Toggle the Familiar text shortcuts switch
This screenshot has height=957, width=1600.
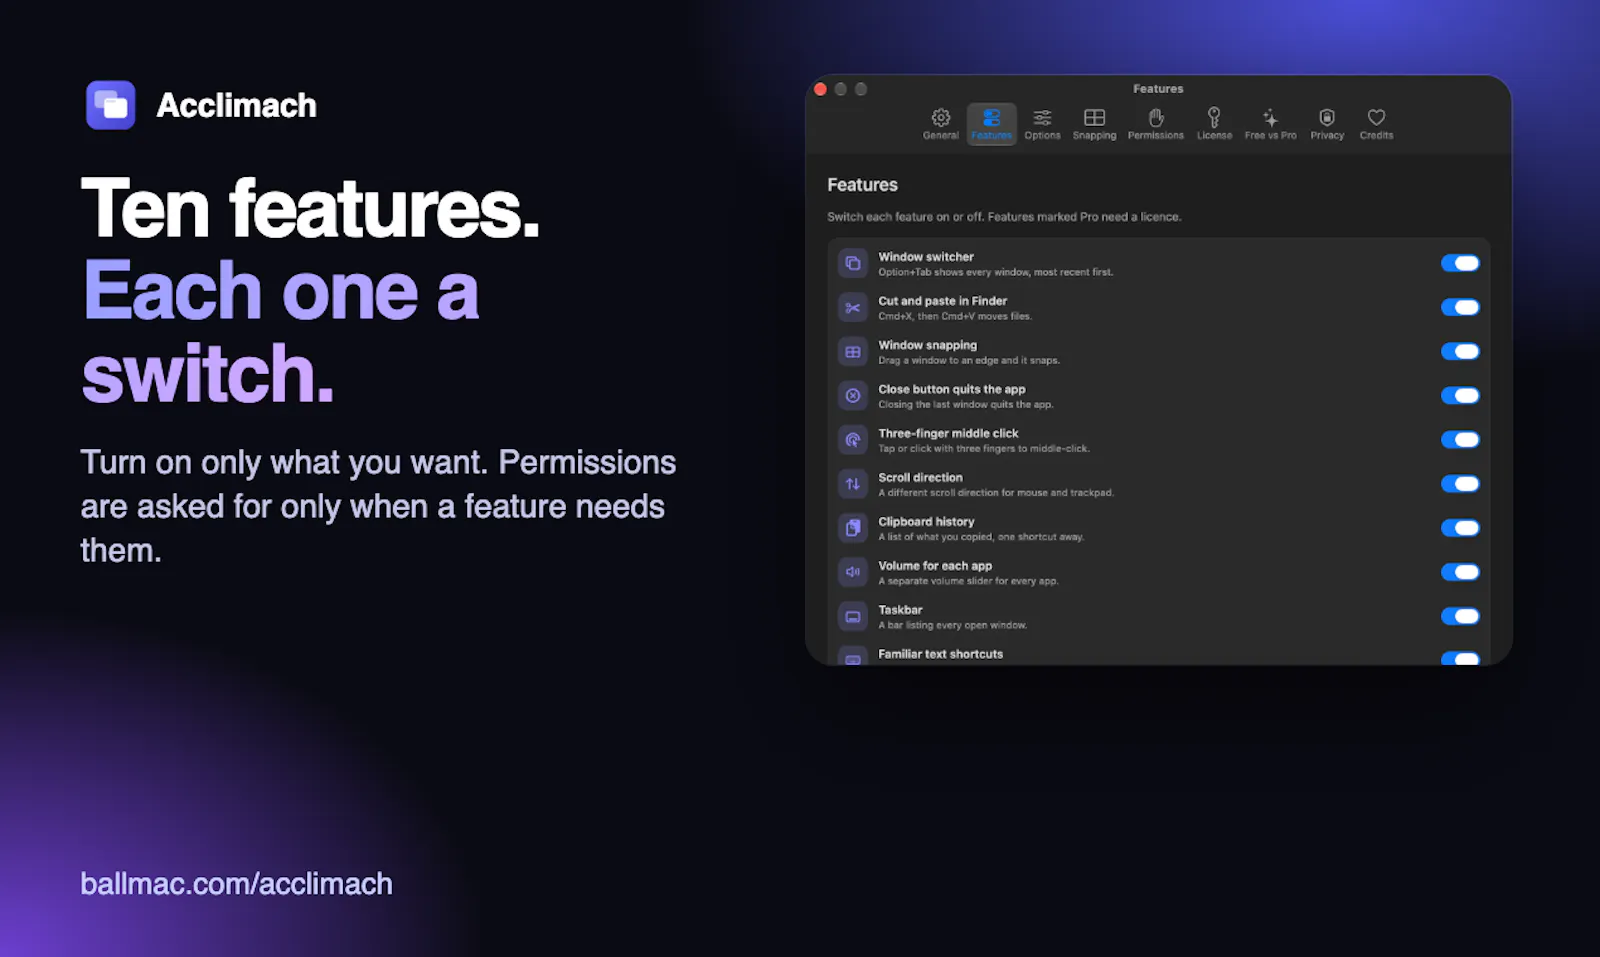[x=1460, y=658]
